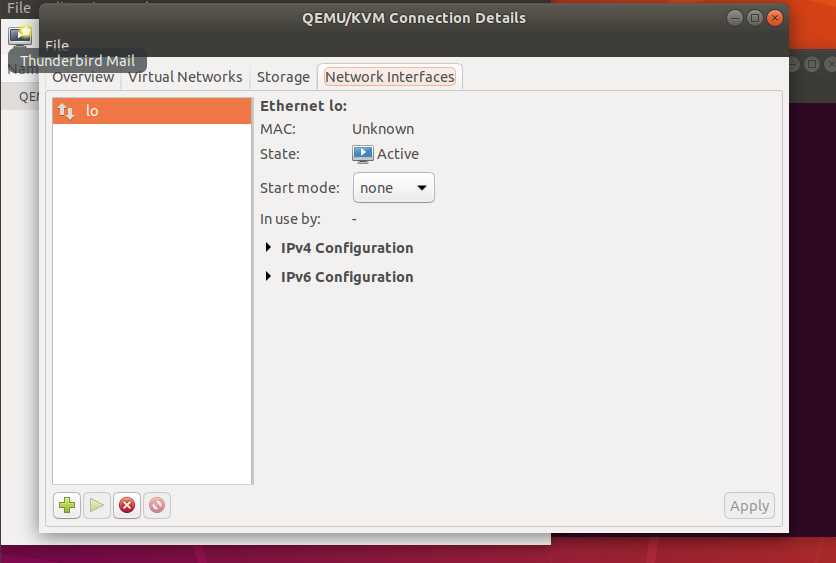Click the 'In use by:' label
Viewport: 836px width, 563px height.
290,219
